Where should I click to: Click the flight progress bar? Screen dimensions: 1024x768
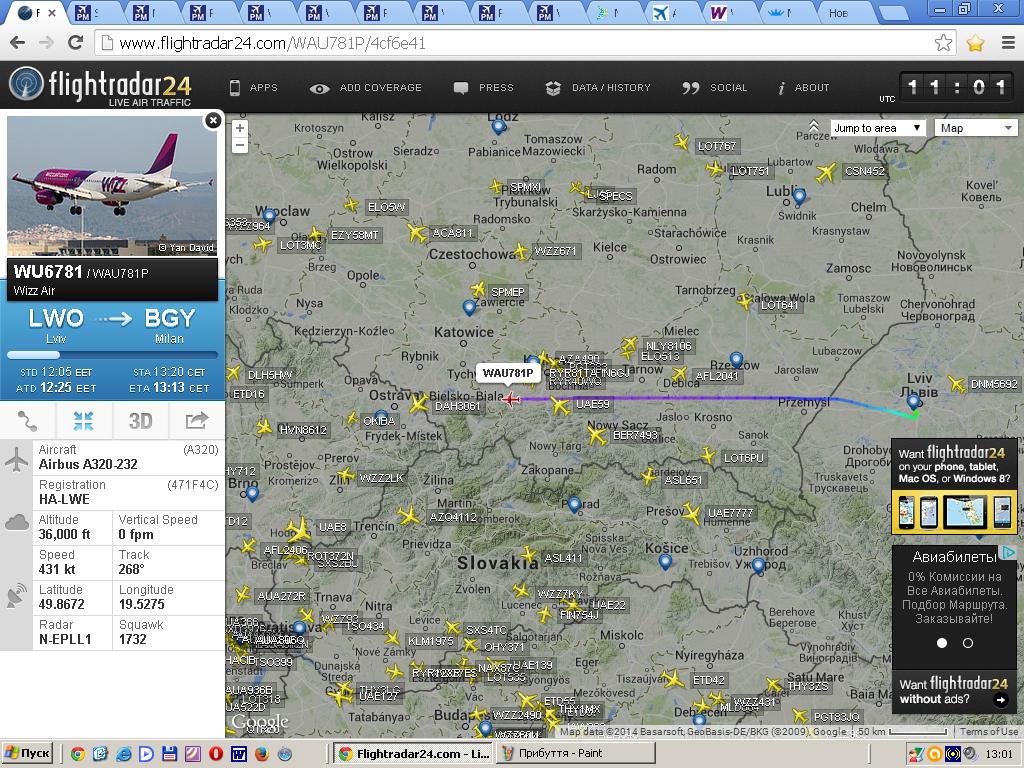112,355
